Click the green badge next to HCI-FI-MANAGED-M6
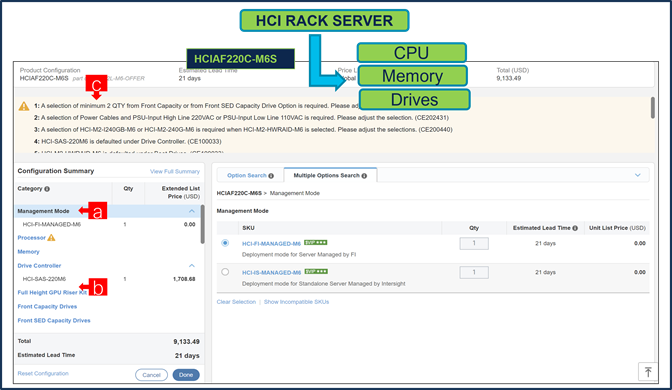 315,243
